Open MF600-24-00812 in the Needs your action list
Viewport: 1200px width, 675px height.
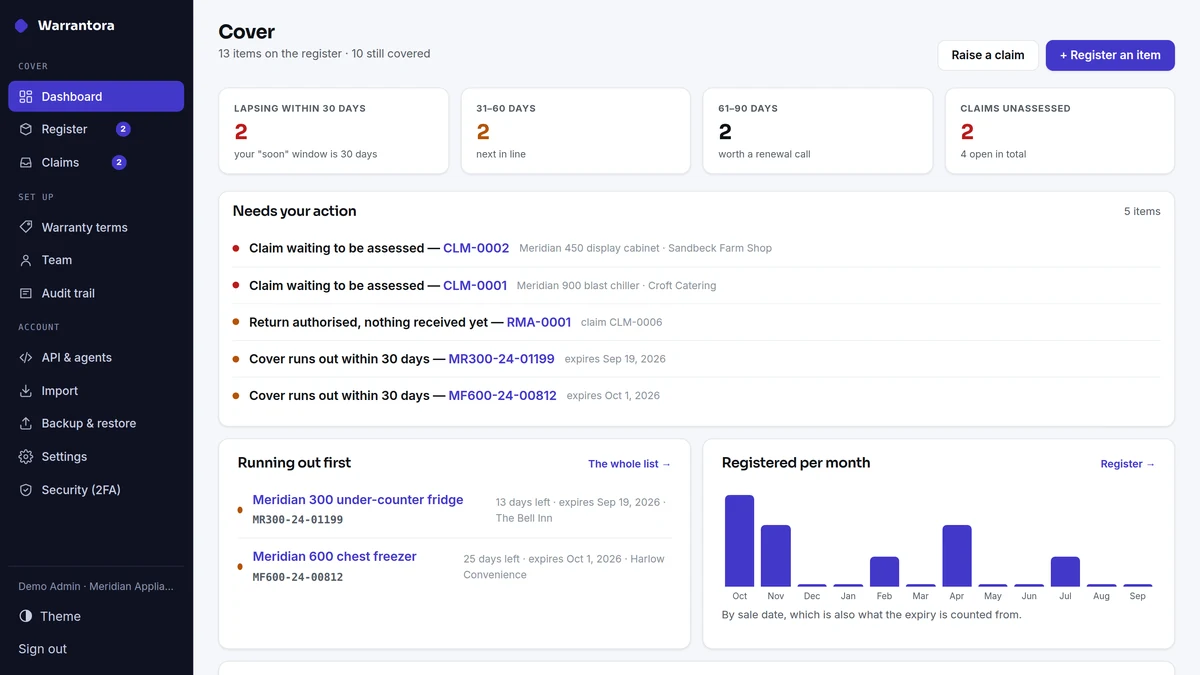[502, 395]
